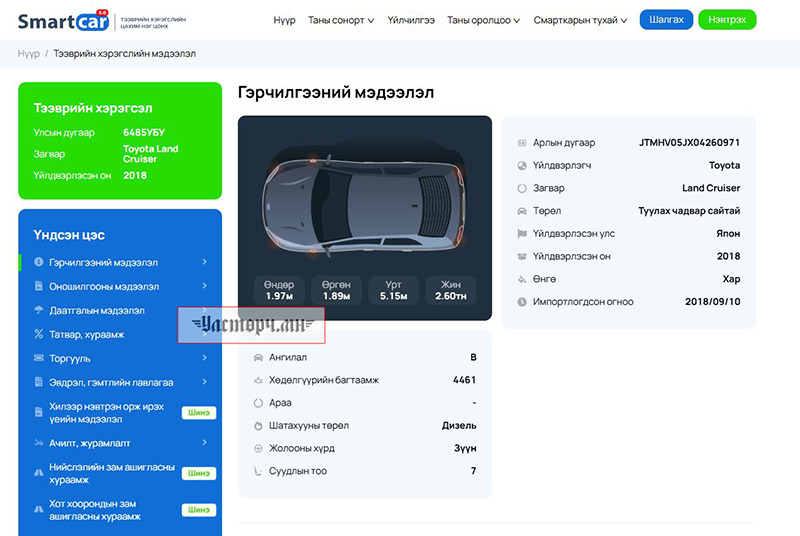Click the umbrella icon for Даатгалын мэдээлэл
Image resolution: width=800 pixels, height=536 pixels.
39,310
